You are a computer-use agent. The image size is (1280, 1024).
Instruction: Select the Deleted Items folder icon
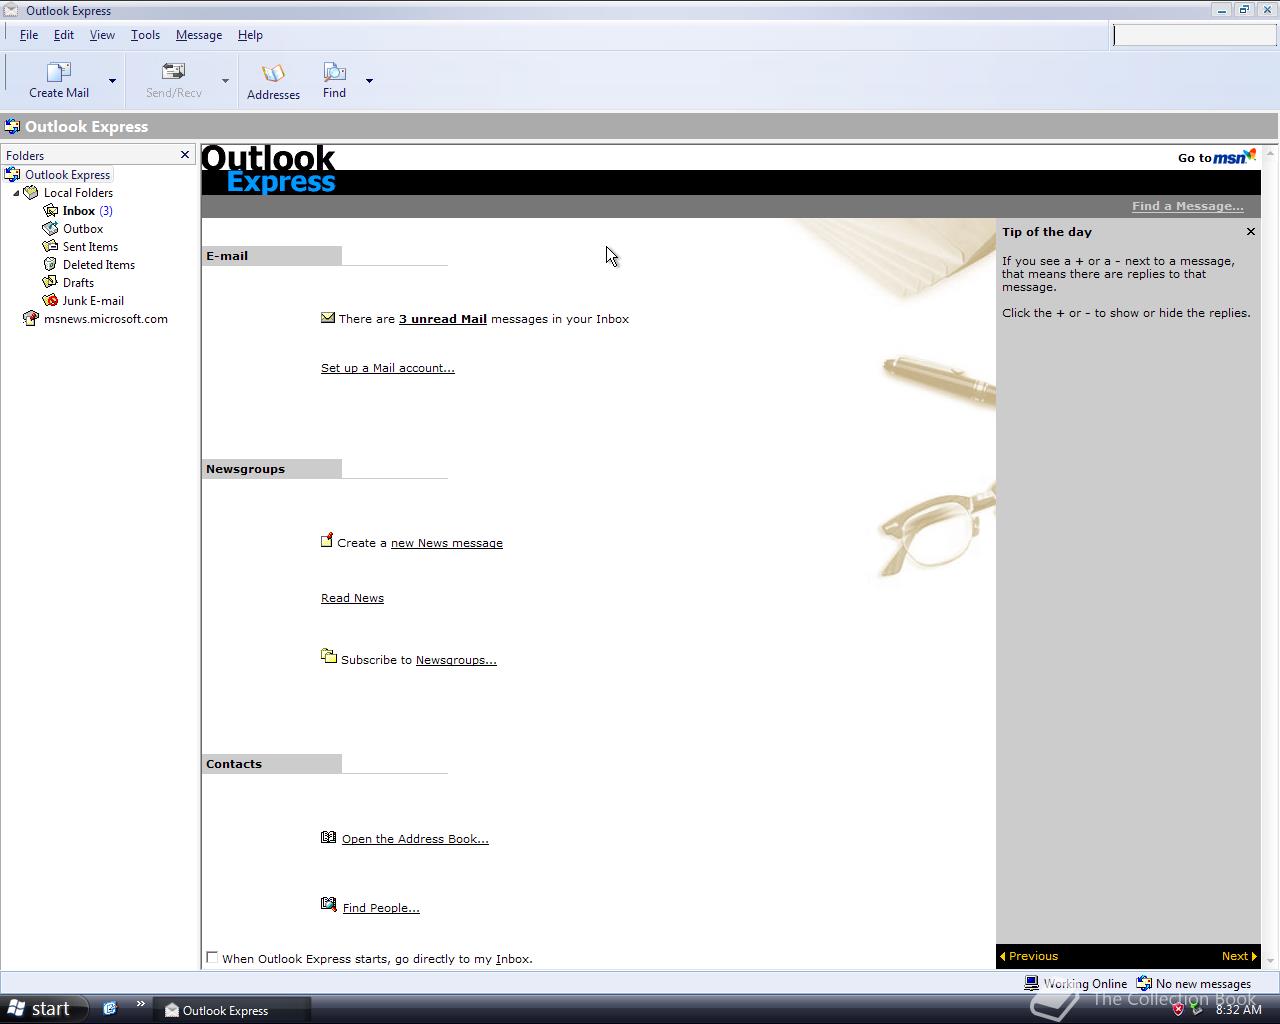click(x=50, y=265)
